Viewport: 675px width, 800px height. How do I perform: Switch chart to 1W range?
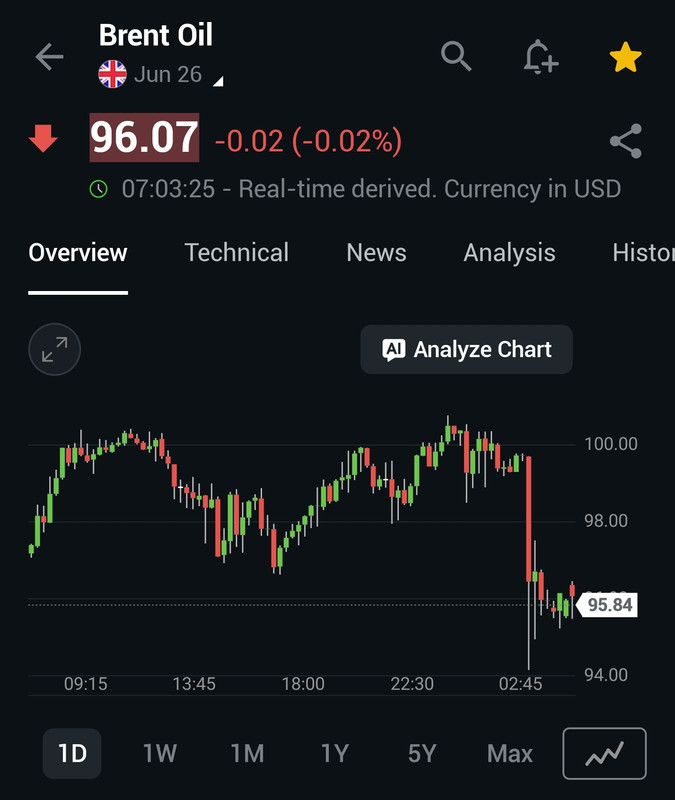pyautogui.click(x=160, y=754)
